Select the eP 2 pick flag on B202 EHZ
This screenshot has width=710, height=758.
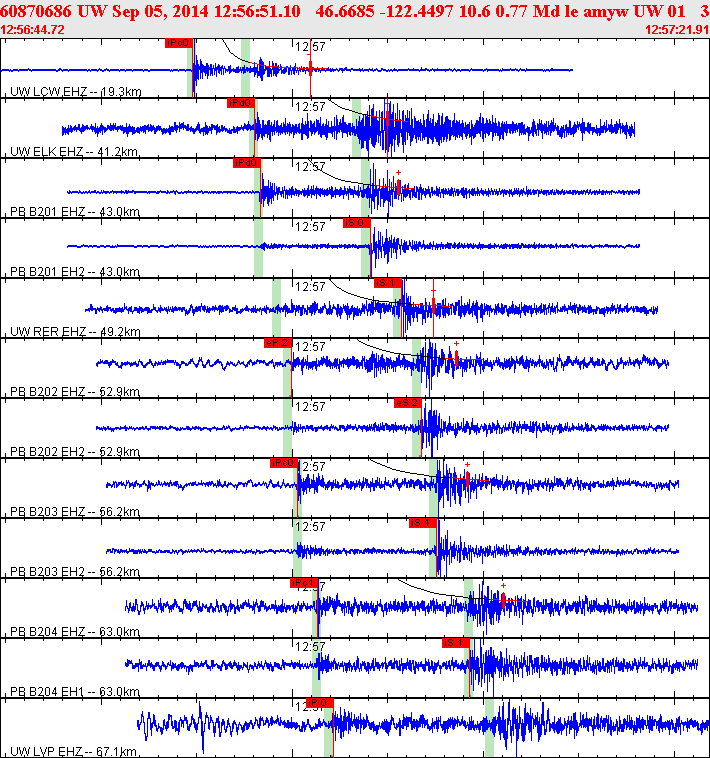(277, 343)
